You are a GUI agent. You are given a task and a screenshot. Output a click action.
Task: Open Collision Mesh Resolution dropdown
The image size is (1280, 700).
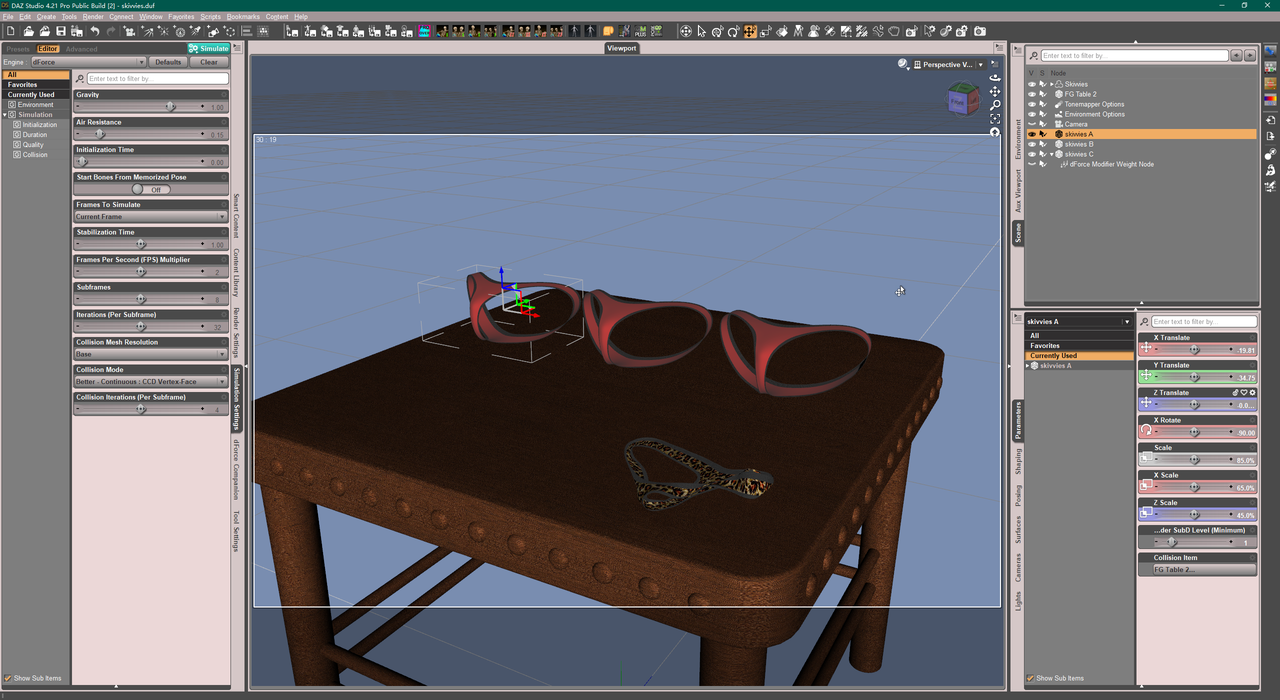[151, 354]
